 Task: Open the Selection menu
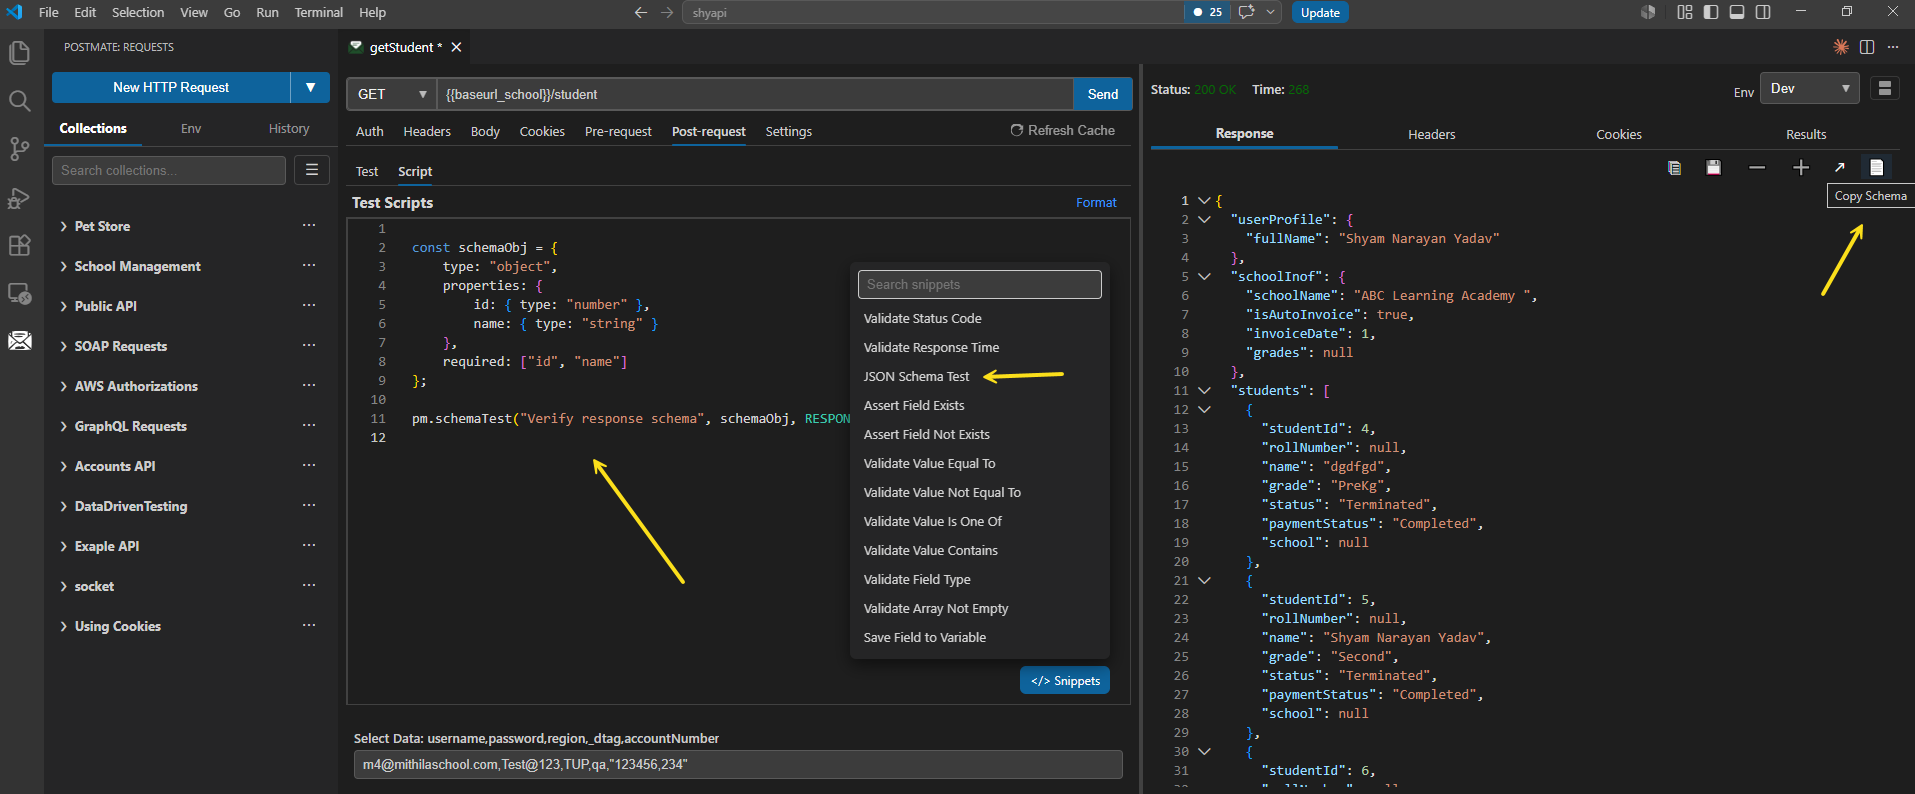pyautogui.click(x=138, y=12)
